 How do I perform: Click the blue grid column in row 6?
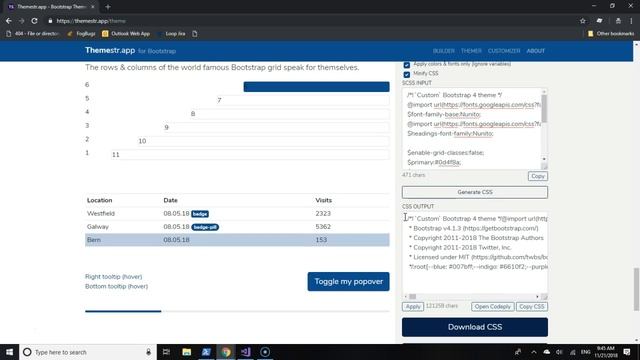point(316,87)
